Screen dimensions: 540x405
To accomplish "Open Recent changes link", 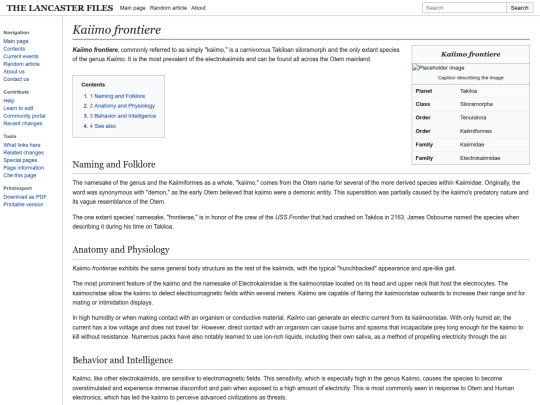I will click(x=23, y=124).
